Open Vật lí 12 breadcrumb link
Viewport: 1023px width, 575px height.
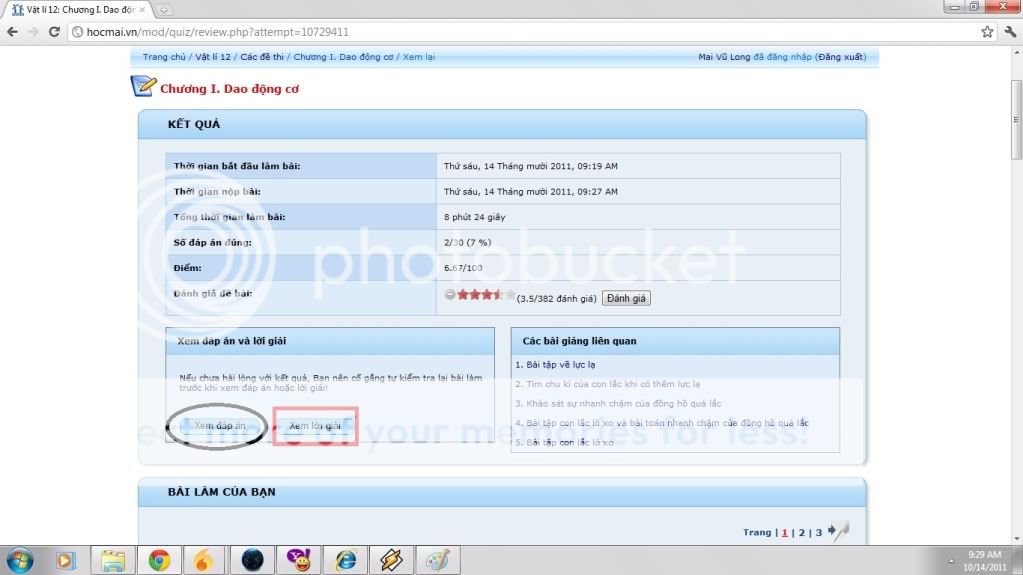tap(213, 57)
